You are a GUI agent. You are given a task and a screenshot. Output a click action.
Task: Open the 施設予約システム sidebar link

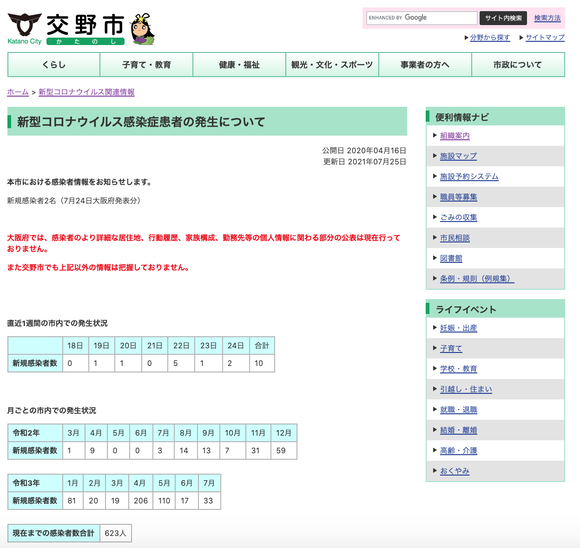469,176
